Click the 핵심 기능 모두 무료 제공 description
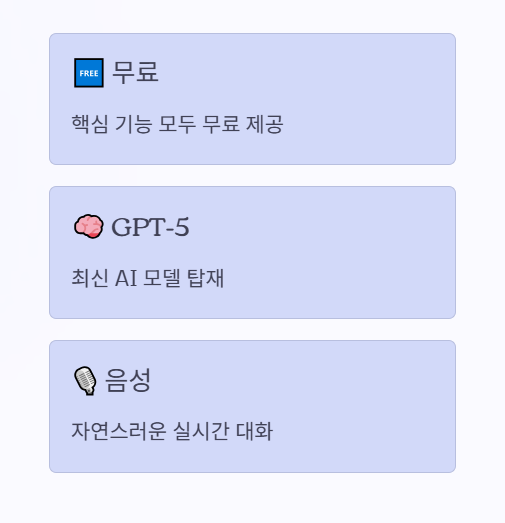The height and width of the screenshot is (523, 505). (x=177, y=124)
